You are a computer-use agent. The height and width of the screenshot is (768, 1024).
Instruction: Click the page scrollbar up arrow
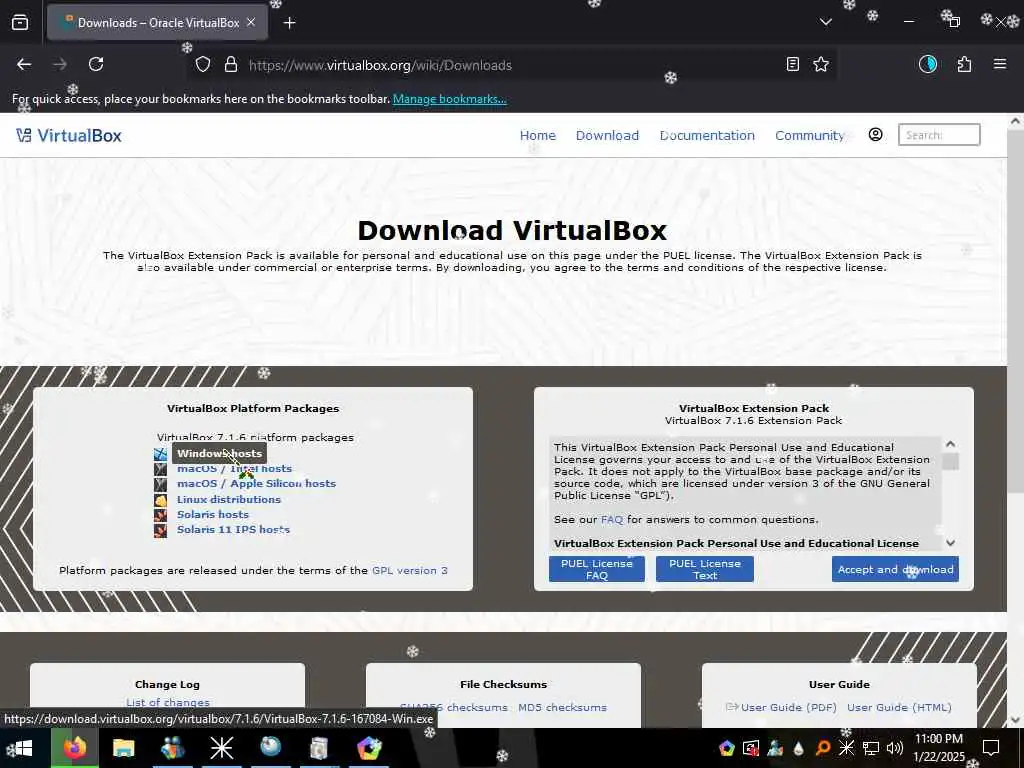click(x=1015, y=121)
